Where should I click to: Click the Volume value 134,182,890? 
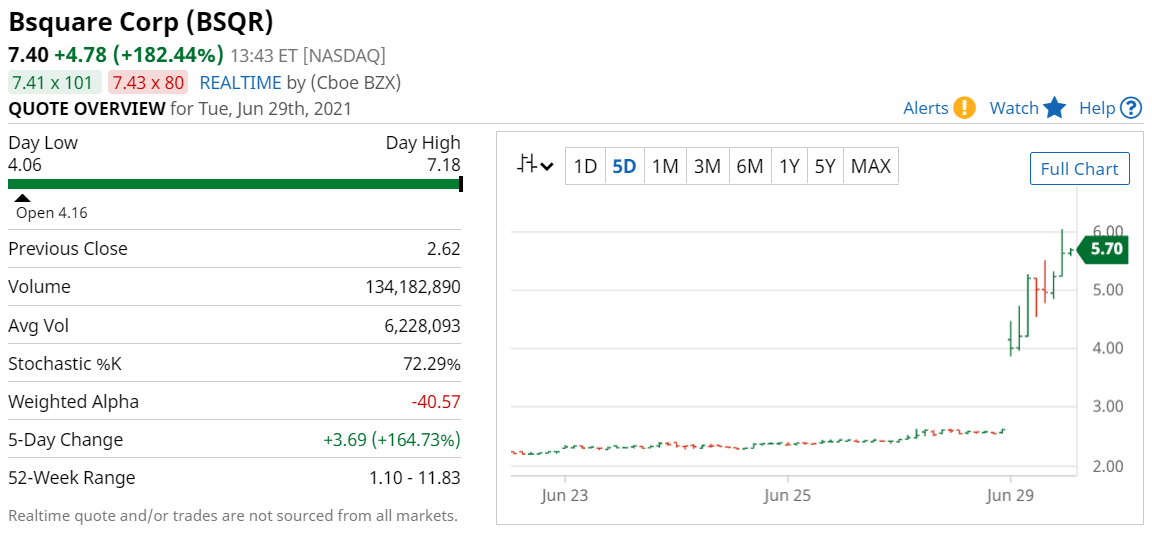click(413, 287)
